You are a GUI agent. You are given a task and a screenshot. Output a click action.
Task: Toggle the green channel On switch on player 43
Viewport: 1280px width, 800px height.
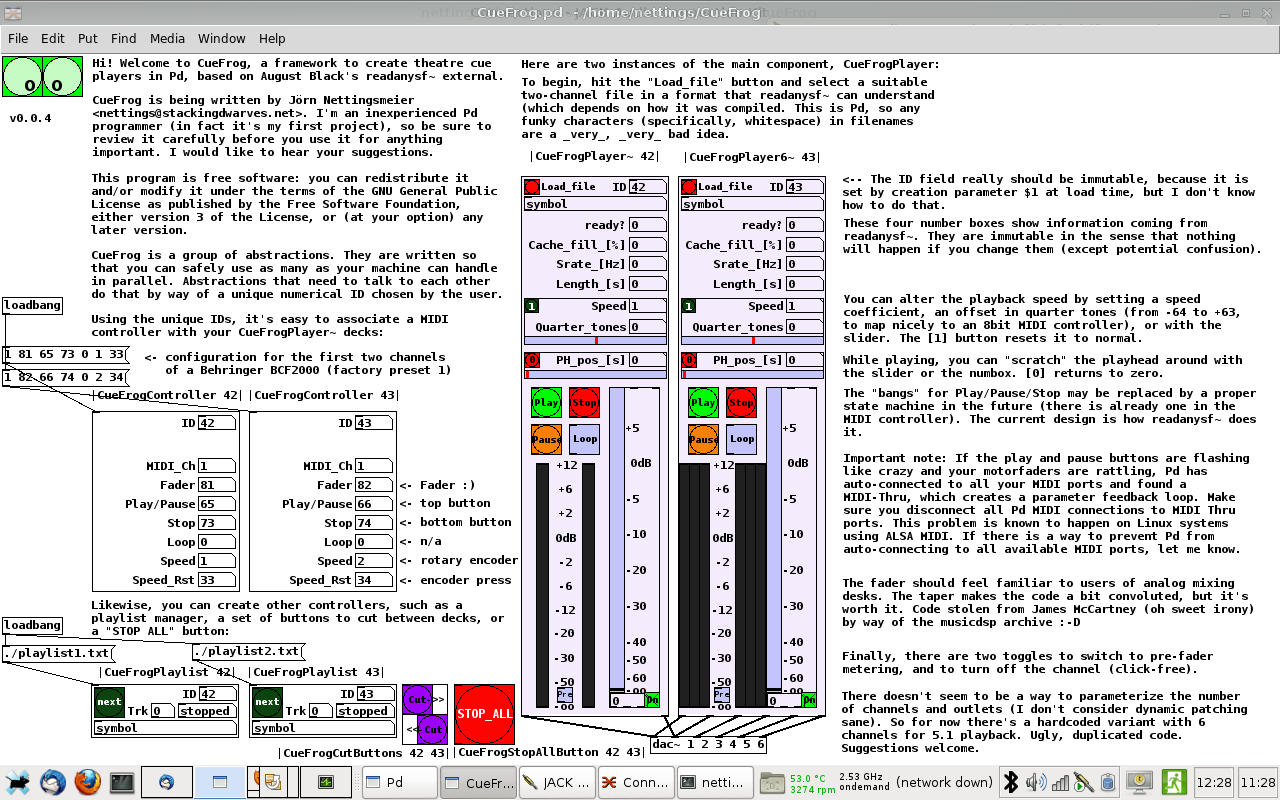pyautogui.click(x=809, y=700)
